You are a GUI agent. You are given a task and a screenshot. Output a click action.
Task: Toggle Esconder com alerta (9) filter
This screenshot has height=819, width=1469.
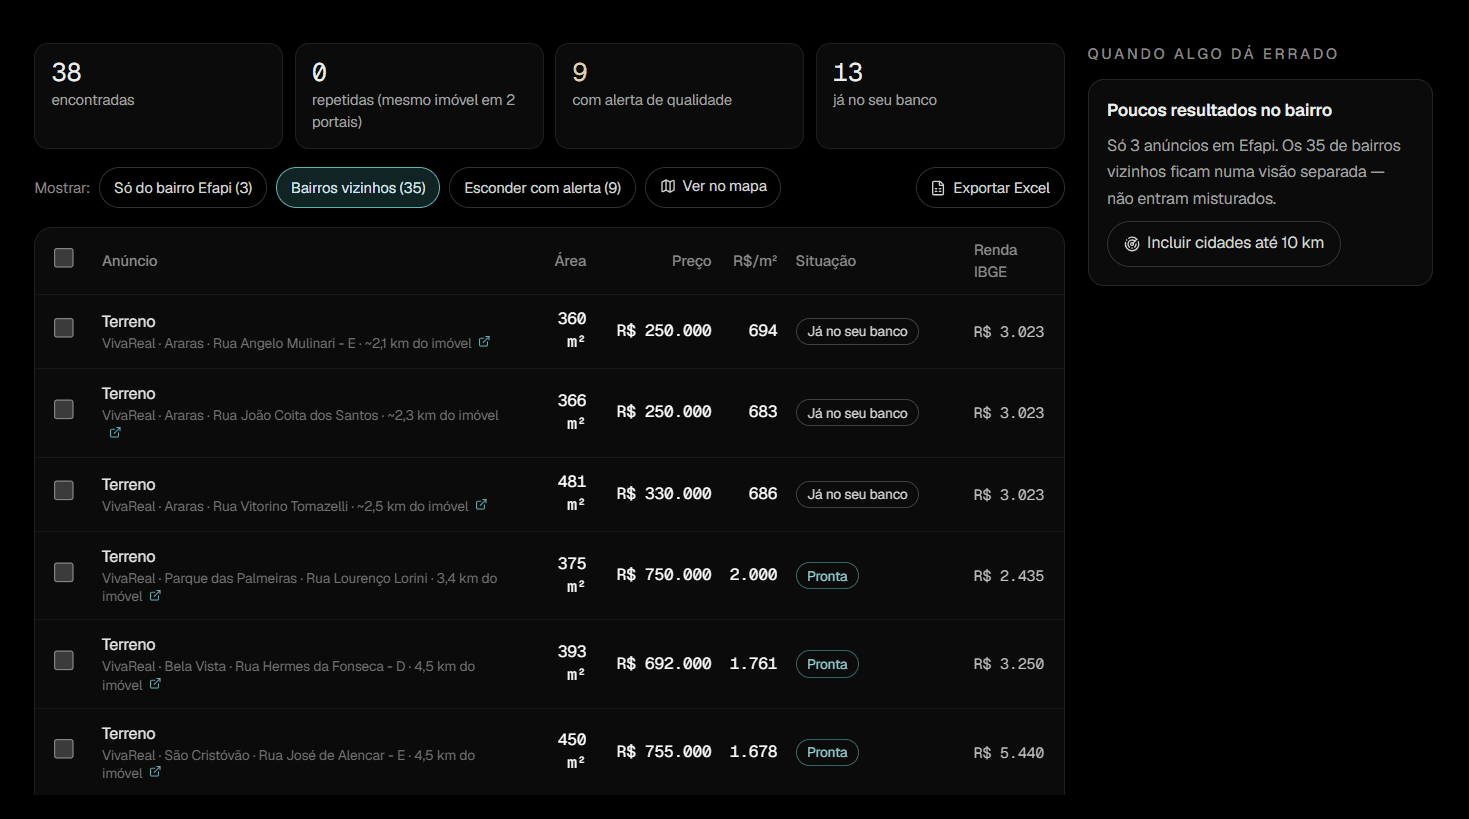(542, 188)
